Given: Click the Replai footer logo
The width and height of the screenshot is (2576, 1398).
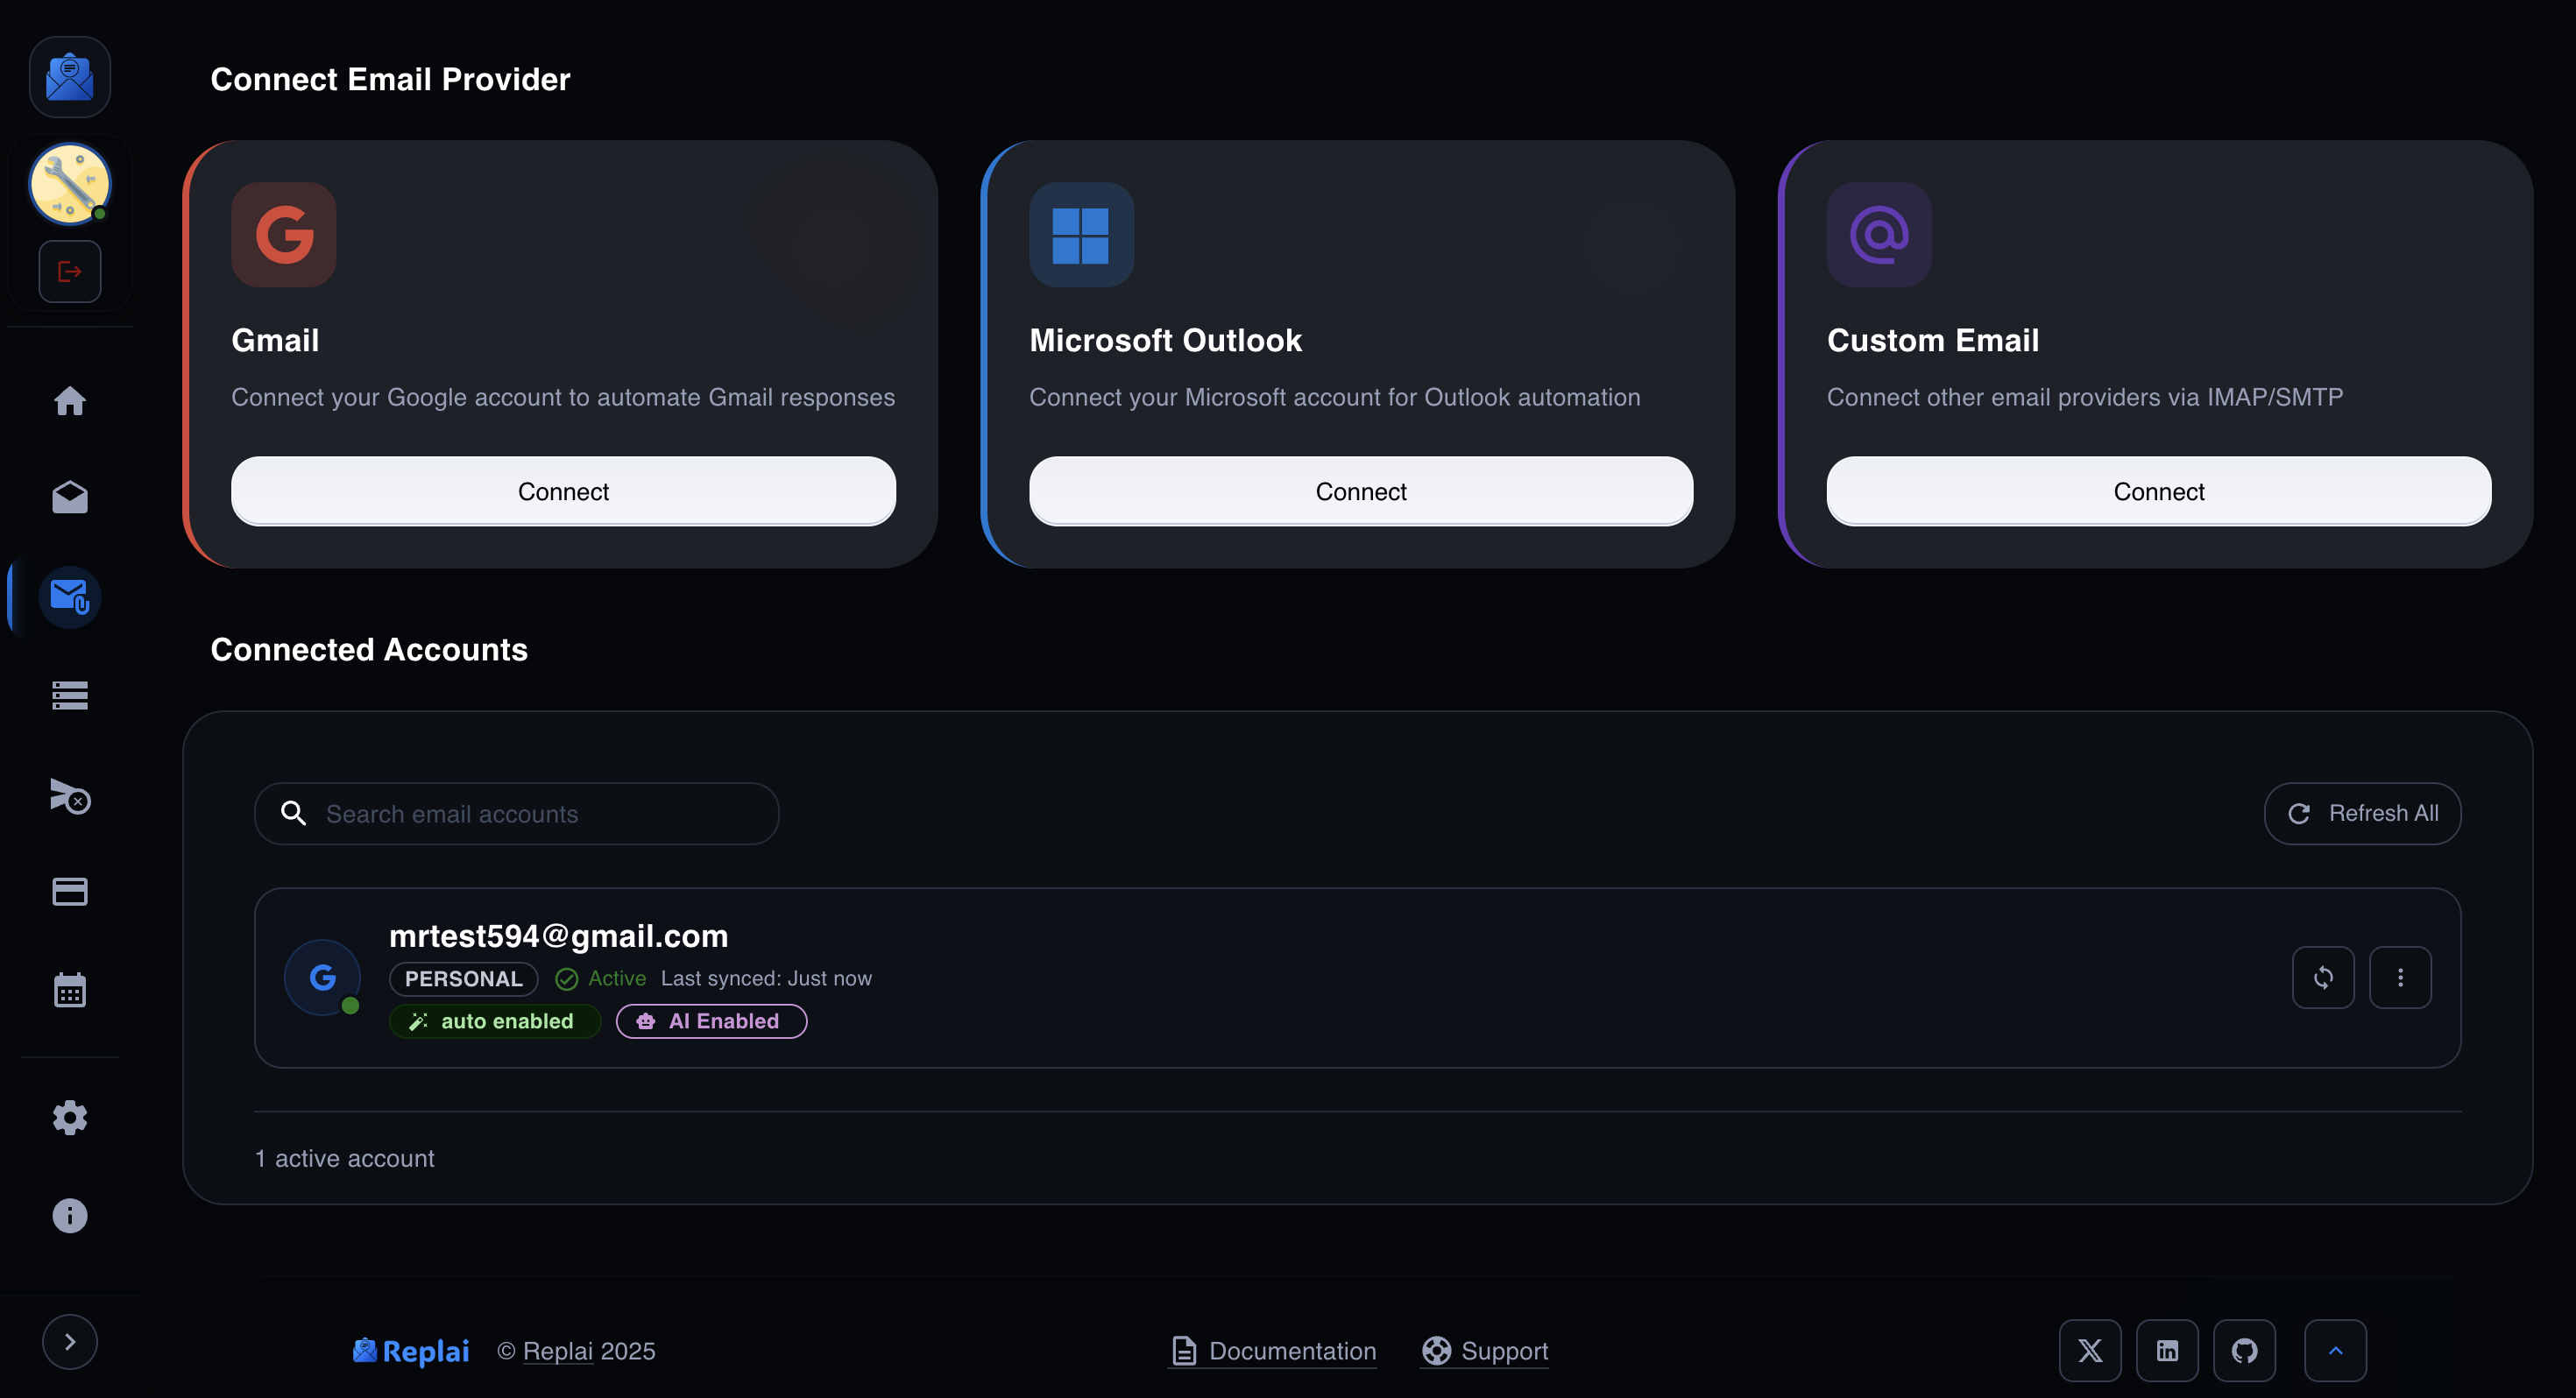Looking at the screenshot, I should pyautogui.click(x=411, y=1351).
